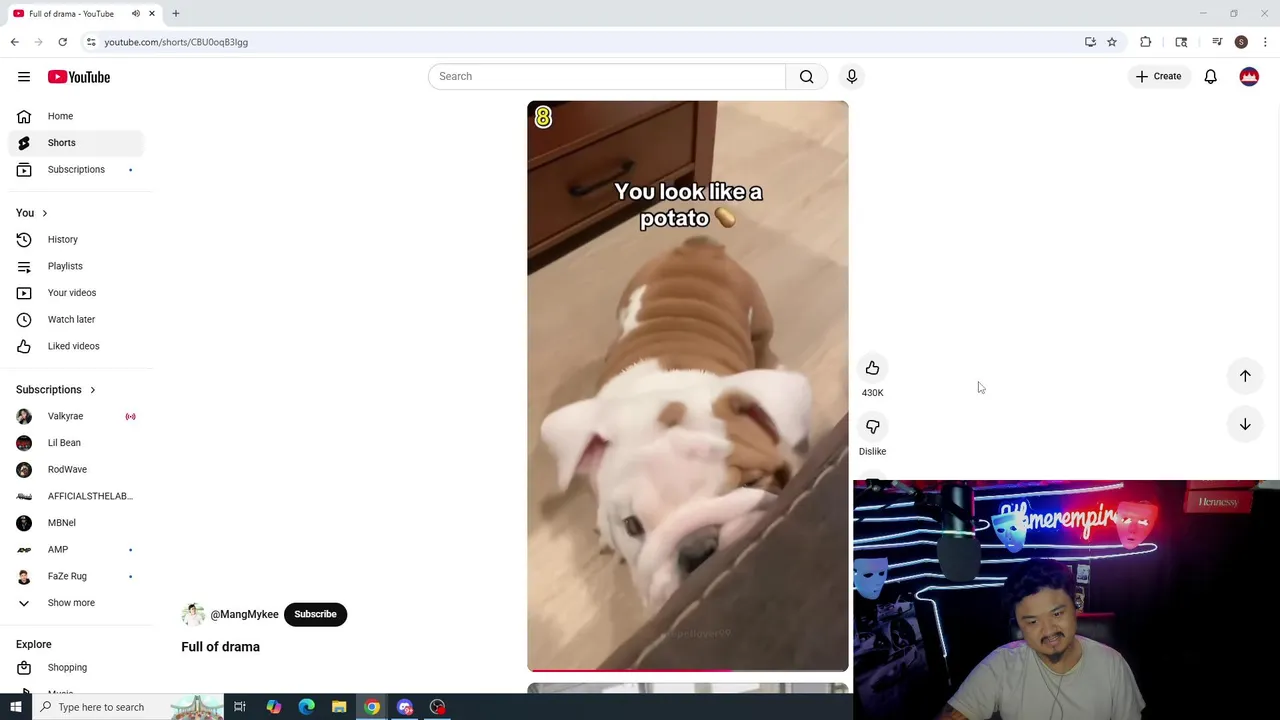This screenshot has width=1280, height=720.
Task: Select the Shorts sidebar tab
Action: pyautogui.click(x=76, y=143)
